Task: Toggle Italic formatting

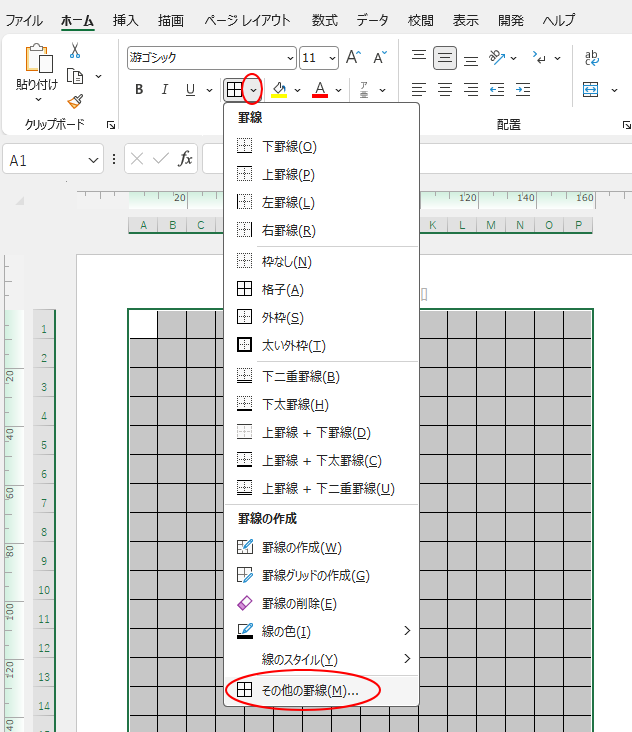Action: [x=164, y=90]
